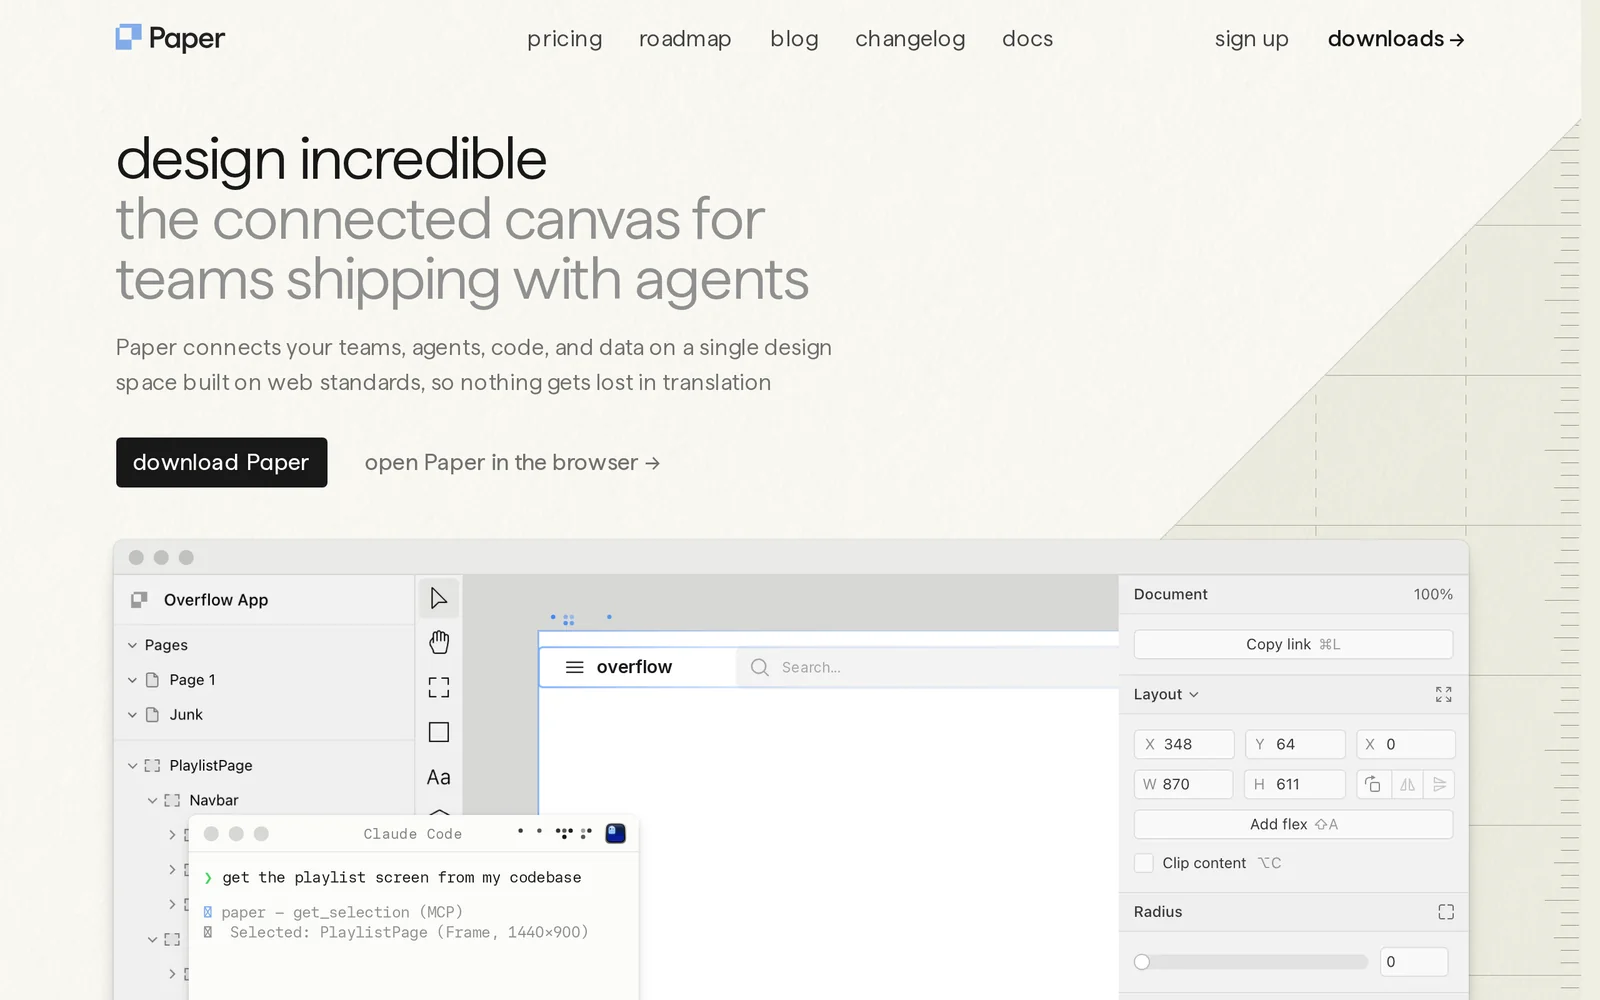This screenshot has width=1600, height=1000.
Task: Click the hamburger menu beside overflow
Action: [574, 667]
